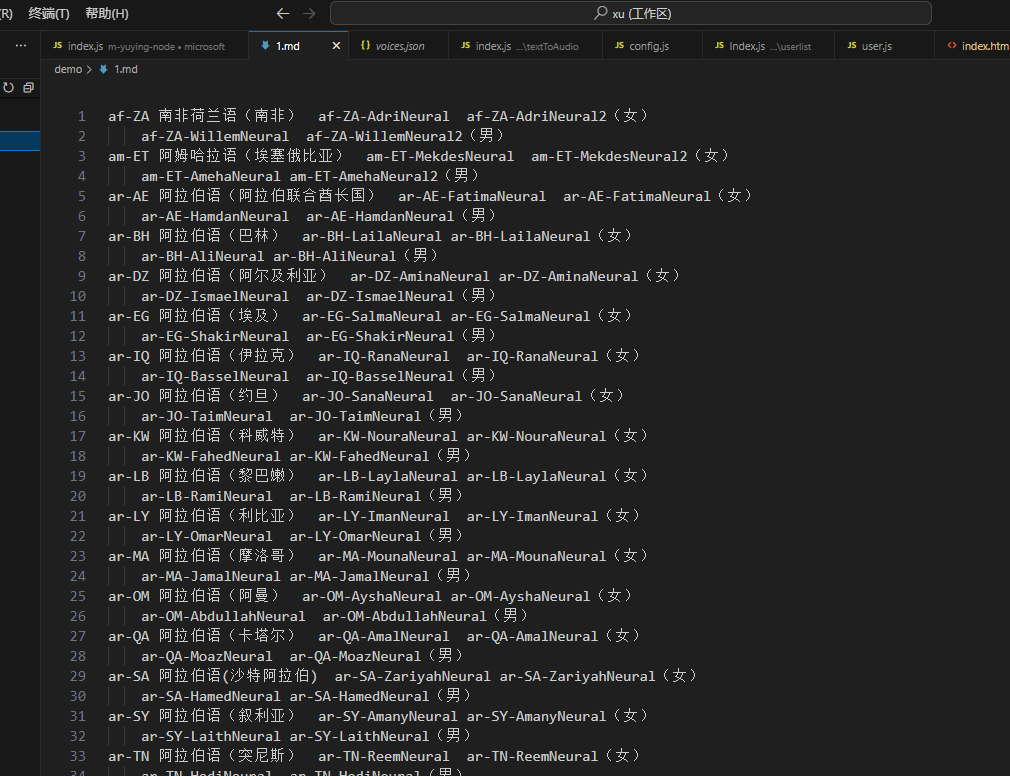
Task: Click text 阿拉伯语（卡塔尔）
Action: click(x=227, y=636)
